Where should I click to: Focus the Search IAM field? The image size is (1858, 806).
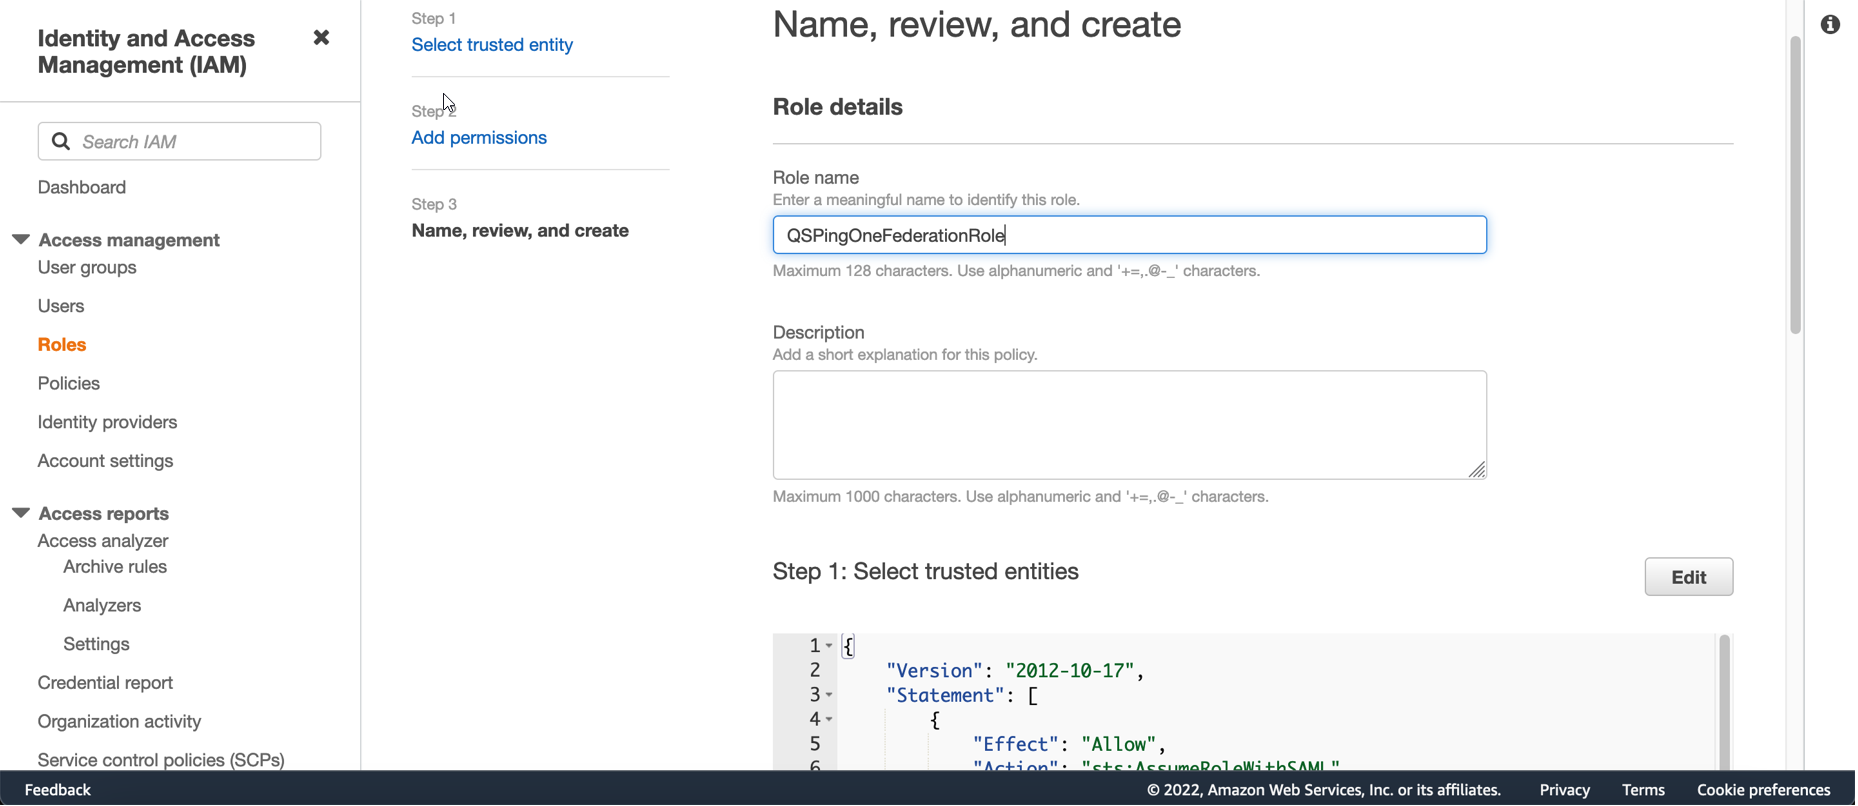tap(180, 141)
